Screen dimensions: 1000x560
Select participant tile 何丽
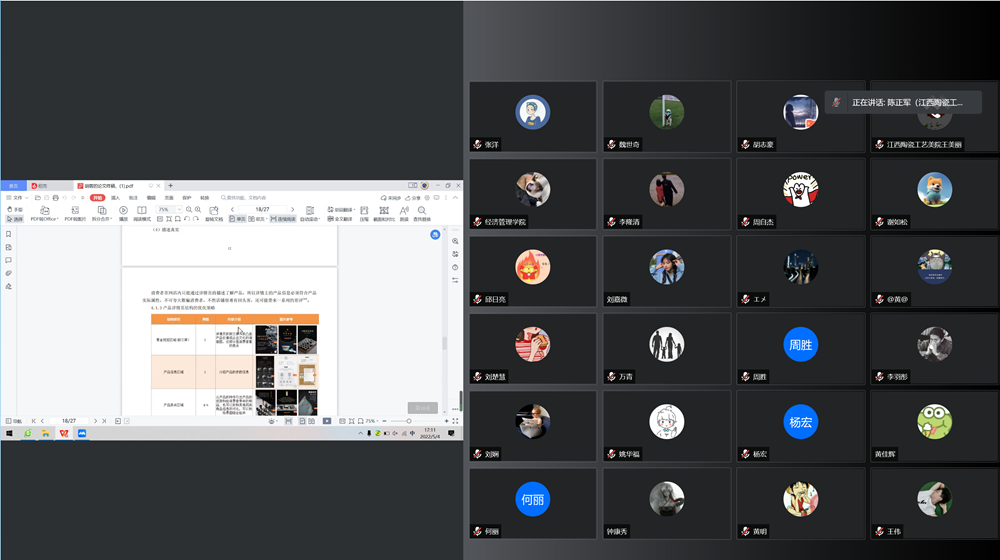click(x=533, y=503)
